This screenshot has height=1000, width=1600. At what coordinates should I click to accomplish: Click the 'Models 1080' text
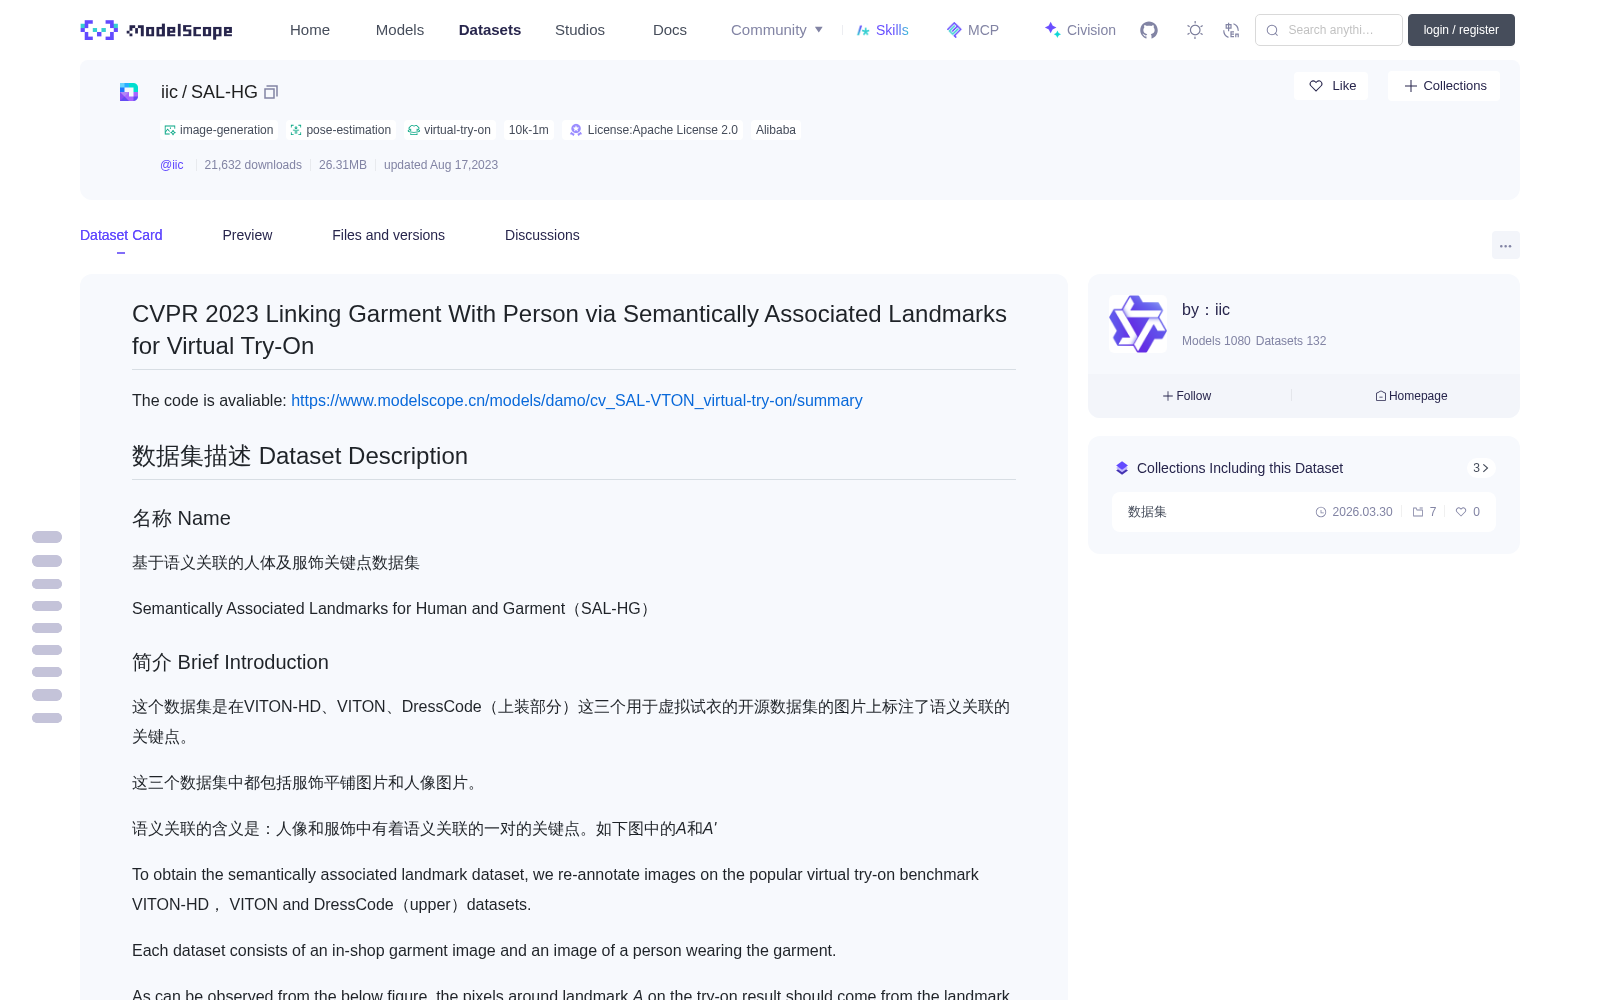[1216, 341]
